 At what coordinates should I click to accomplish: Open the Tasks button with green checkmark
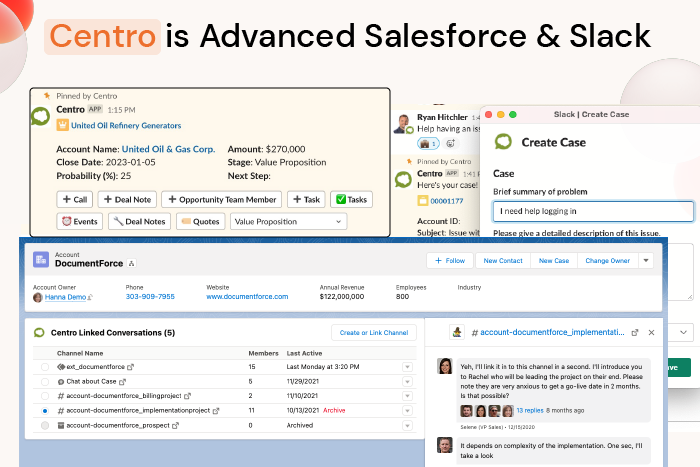click(351, 200)
